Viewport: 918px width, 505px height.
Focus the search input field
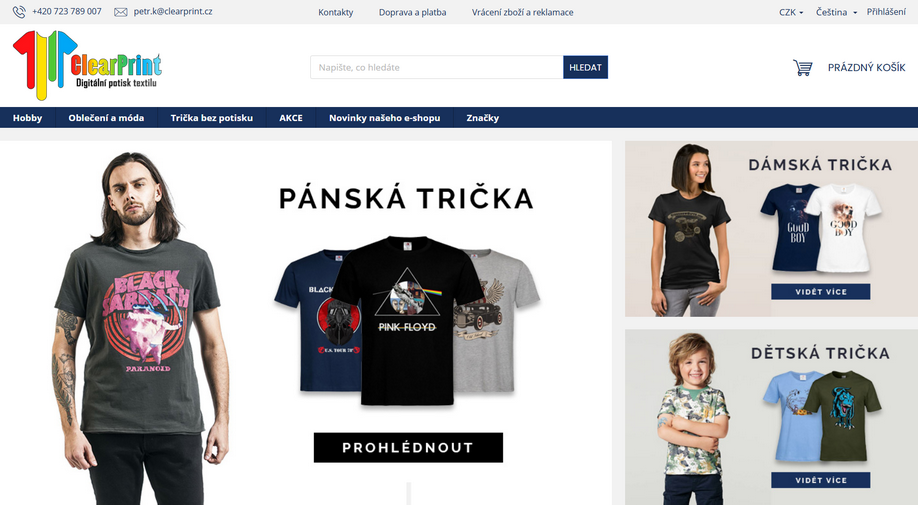[x=437, y=67]
